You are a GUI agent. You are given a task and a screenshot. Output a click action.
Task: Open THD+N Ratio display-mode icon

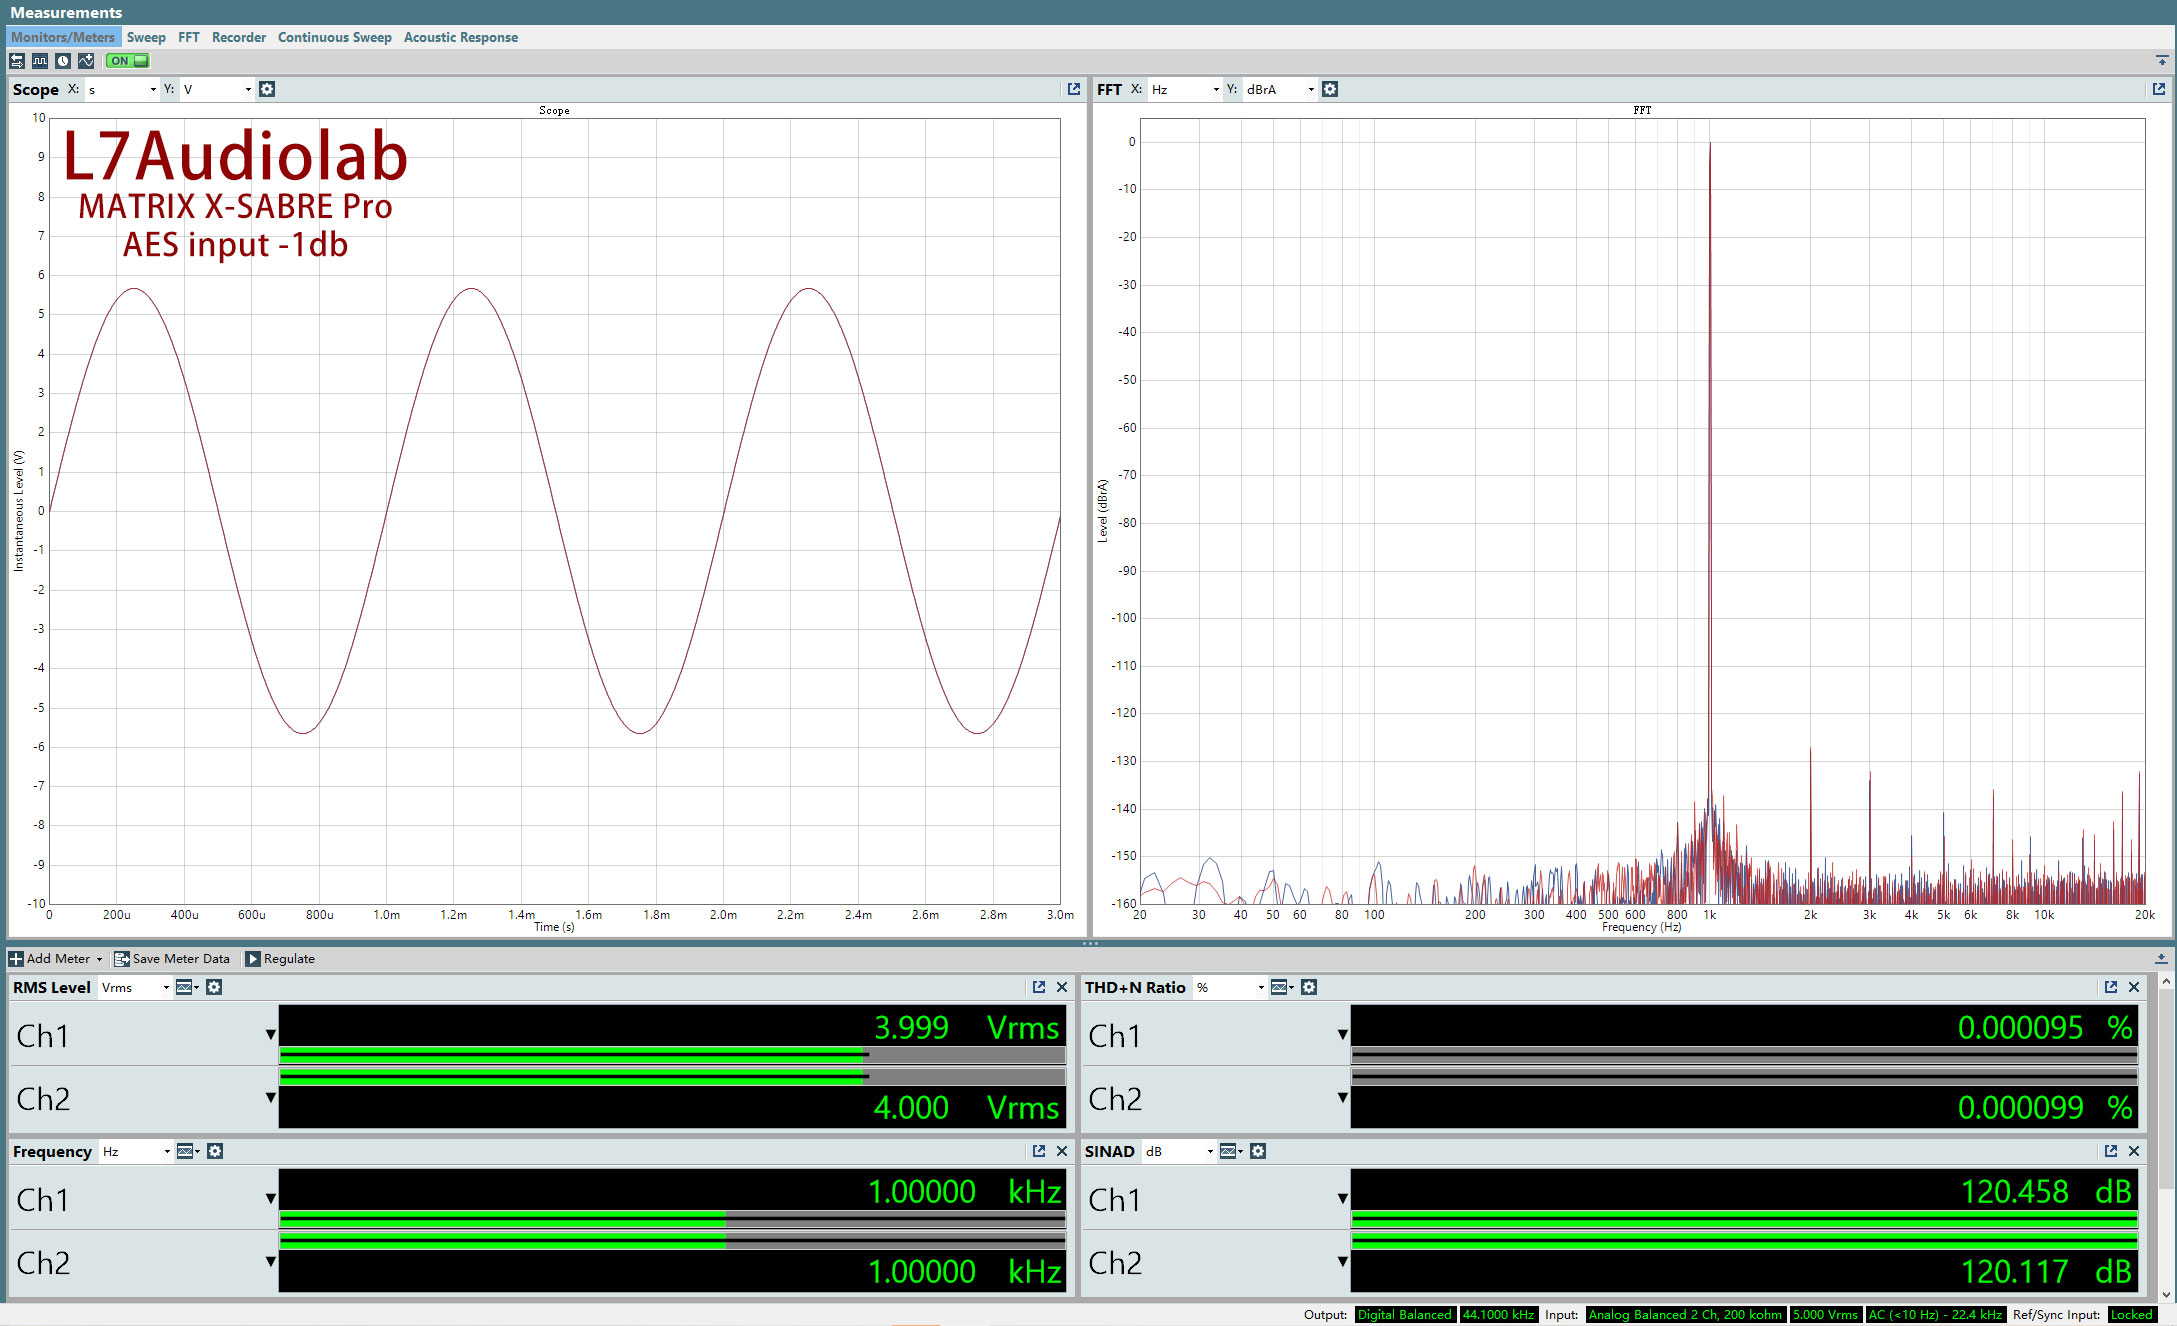1282,987
